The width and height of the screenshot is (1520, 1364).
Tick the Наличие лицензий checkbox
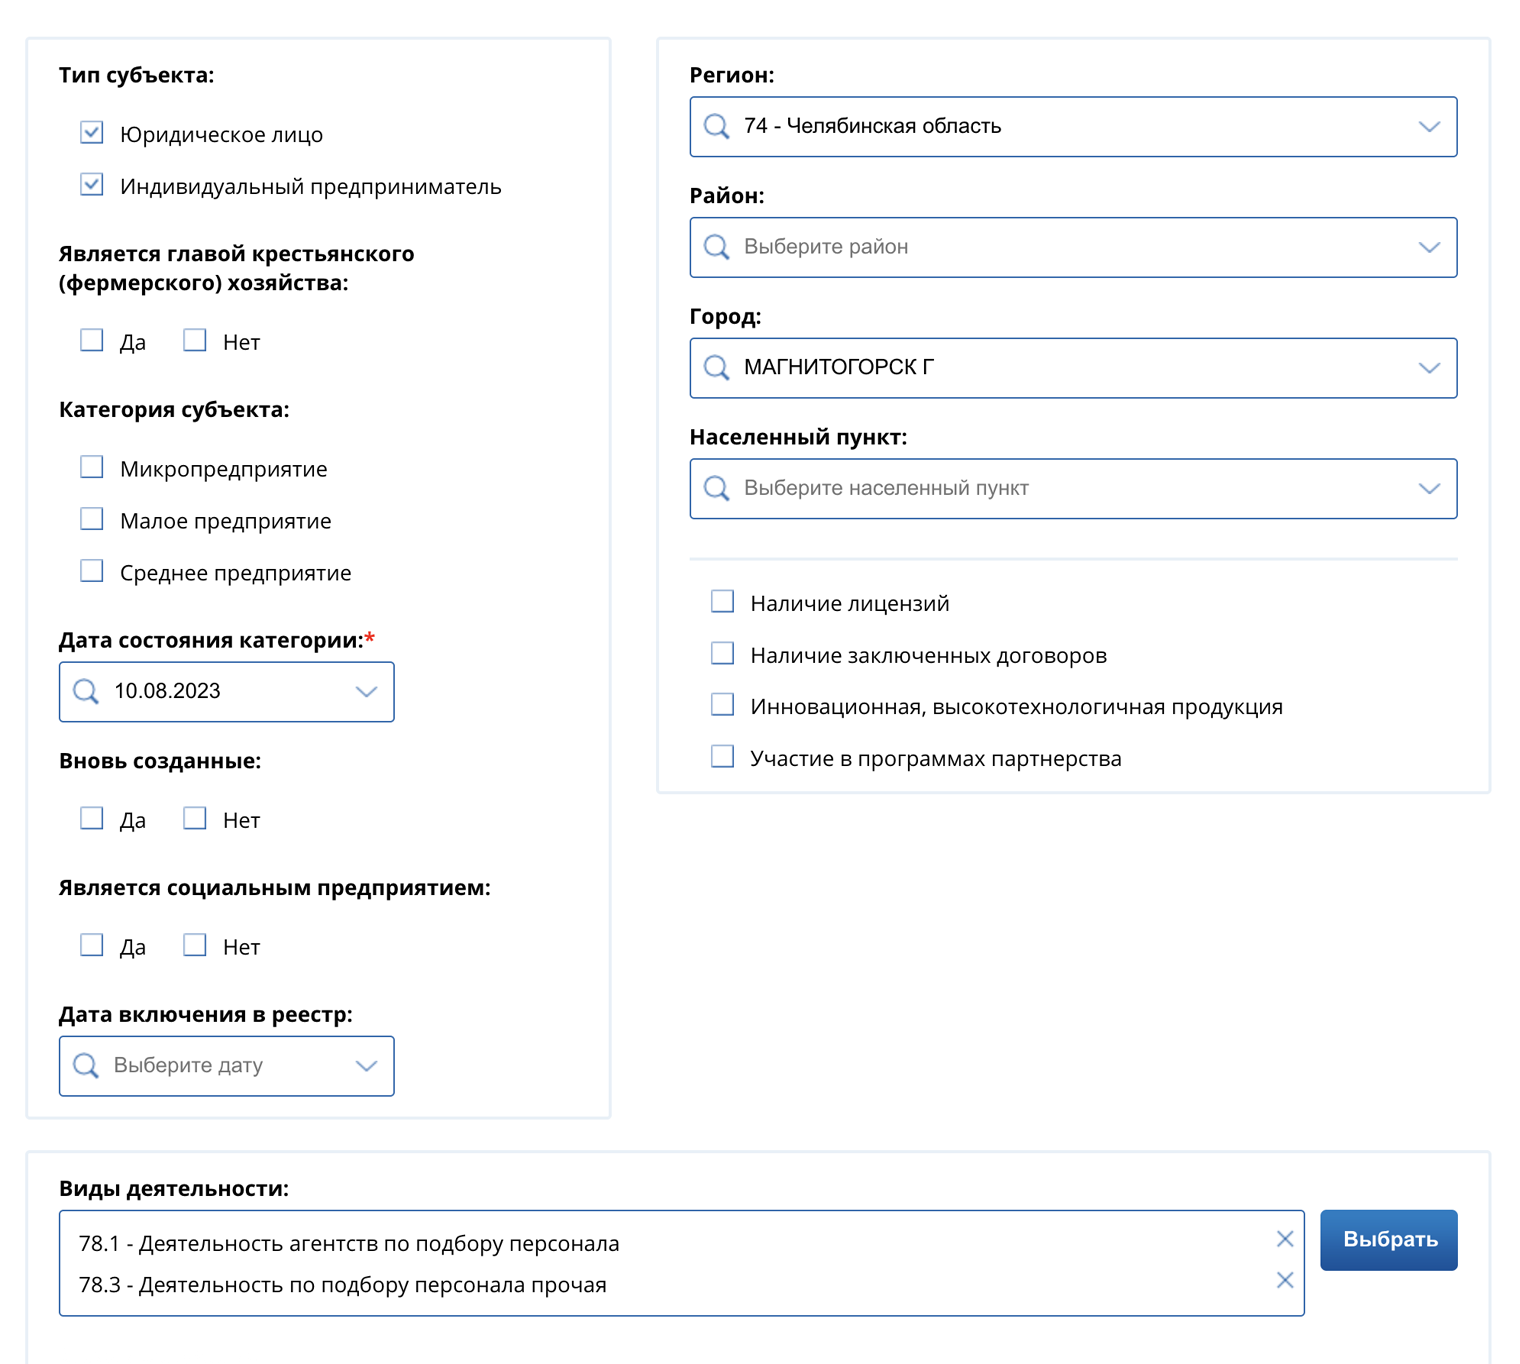pyautogui.click(x=722, y=601)
